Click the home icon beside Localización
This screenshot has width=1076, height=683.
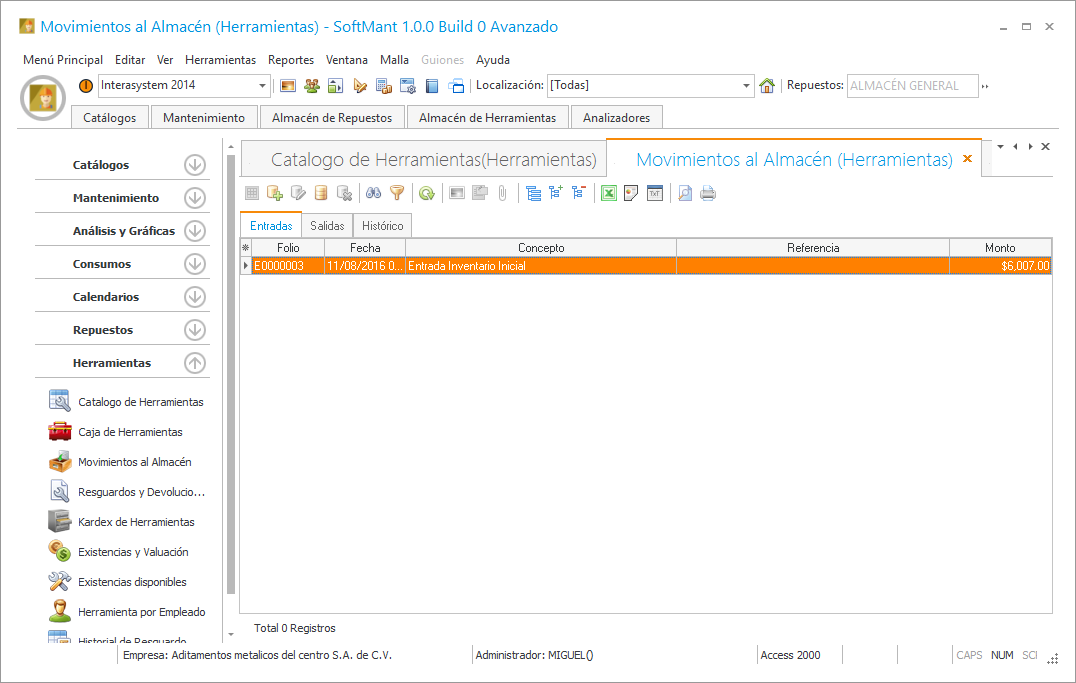click(x=767, y=86)
